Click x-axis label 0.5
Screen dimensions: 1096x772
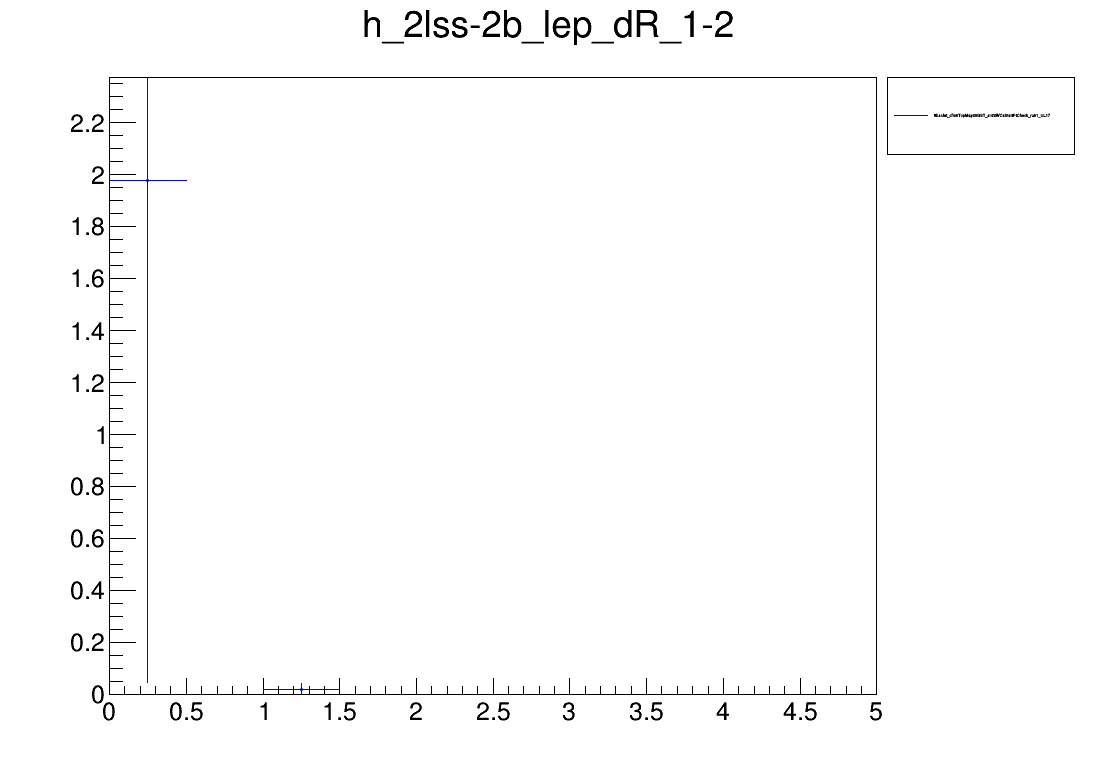click(186, 713)
